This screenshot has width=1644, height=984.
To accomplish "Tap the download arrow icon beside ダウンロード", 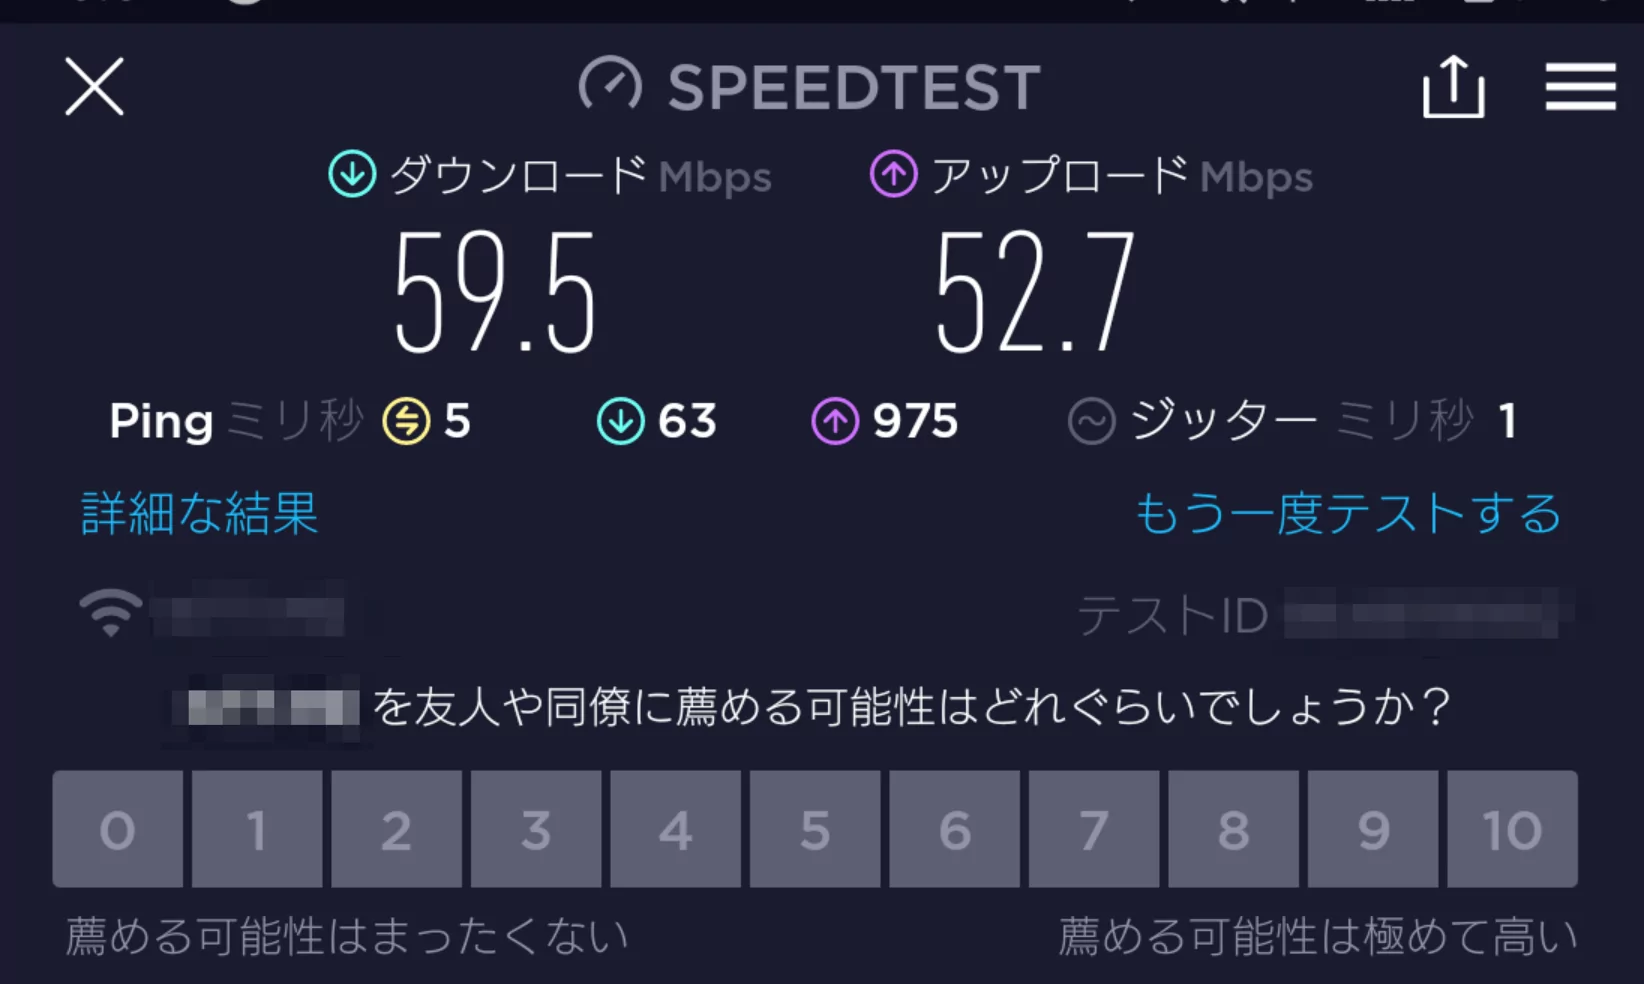I will point(352,175).
